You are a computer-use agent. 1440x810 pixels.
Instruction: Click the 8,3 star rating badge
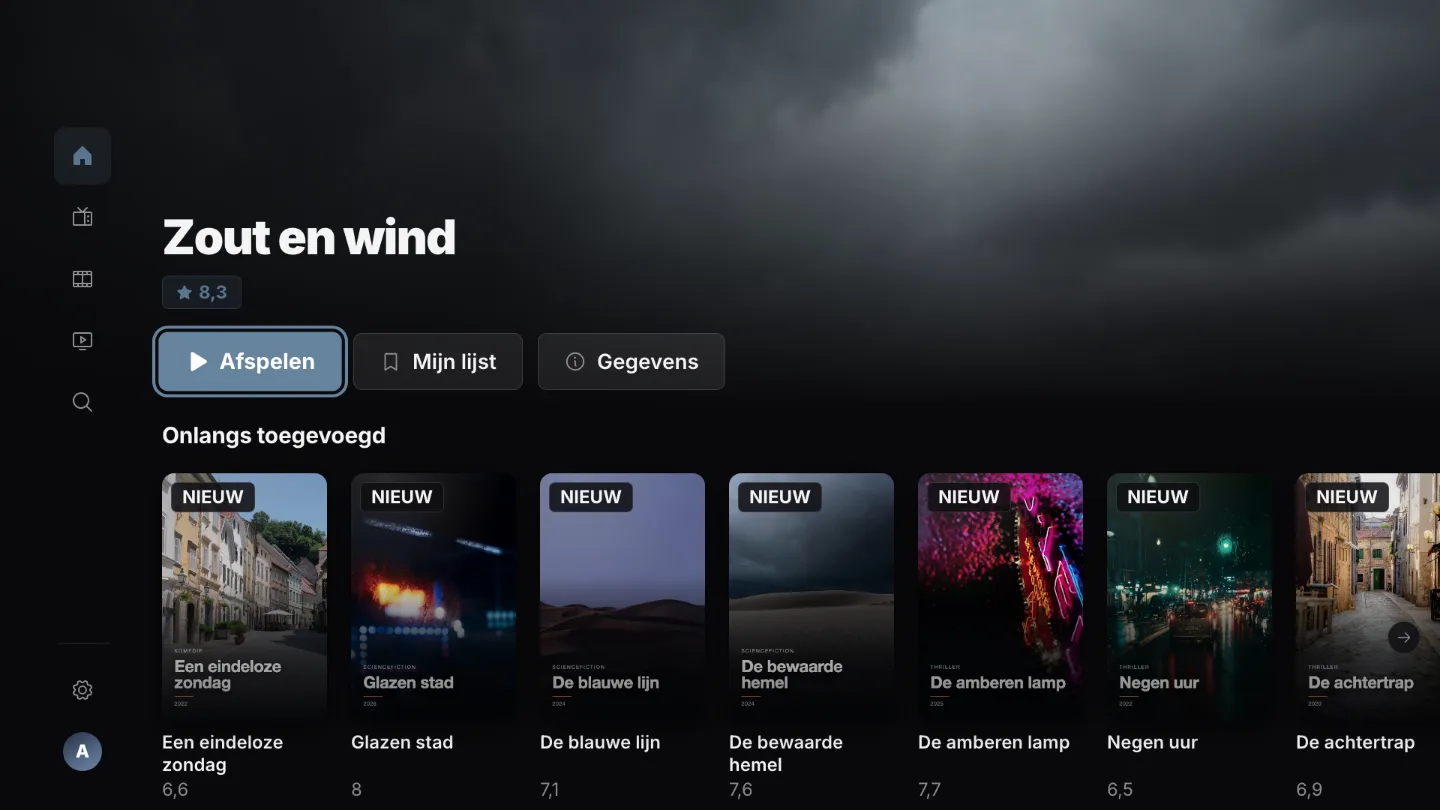coord(201,292)
